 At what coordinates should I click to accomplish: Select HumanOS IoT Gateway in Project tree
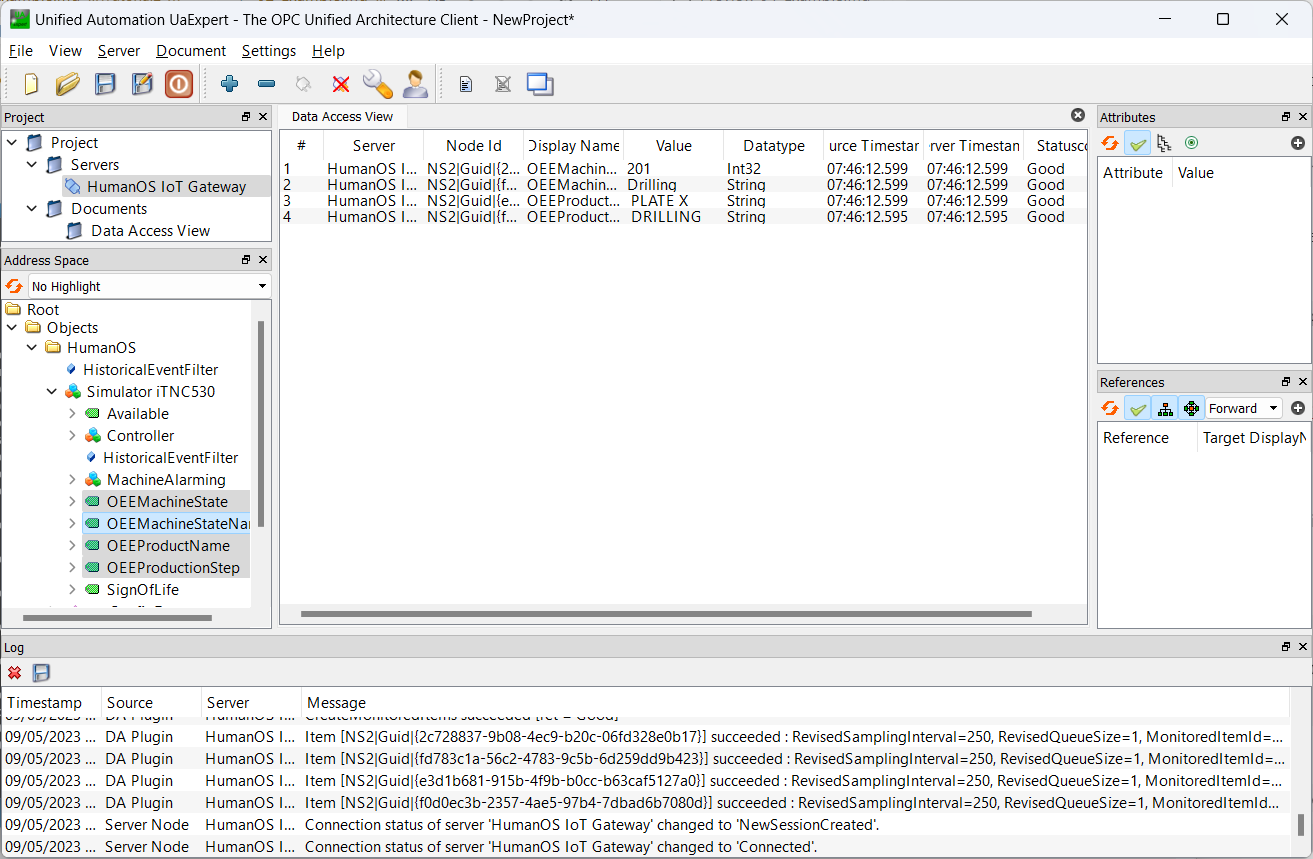tap(166, 187)
